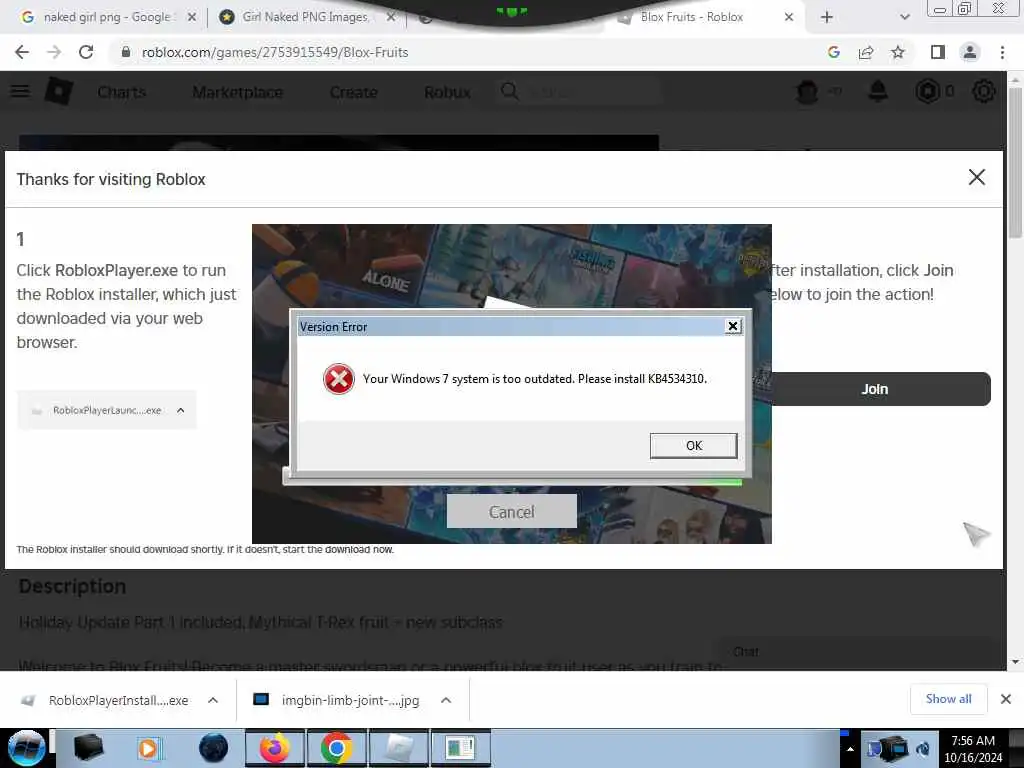This screenshot has width=1024, height=768.
Task: Close the Thanks for visiting Roblox panel
Action: pos(976,177)
